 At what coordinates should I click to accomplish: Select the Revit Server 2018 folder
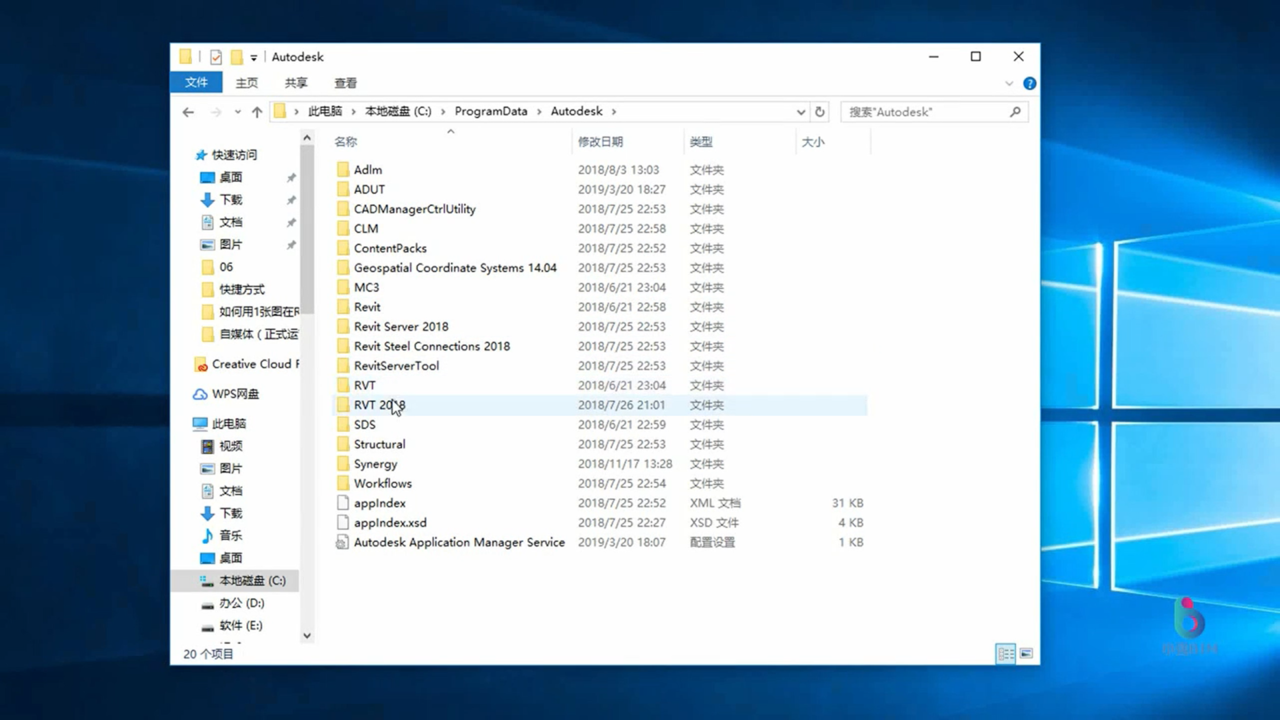pyautogui.click(x=401, y=327)
